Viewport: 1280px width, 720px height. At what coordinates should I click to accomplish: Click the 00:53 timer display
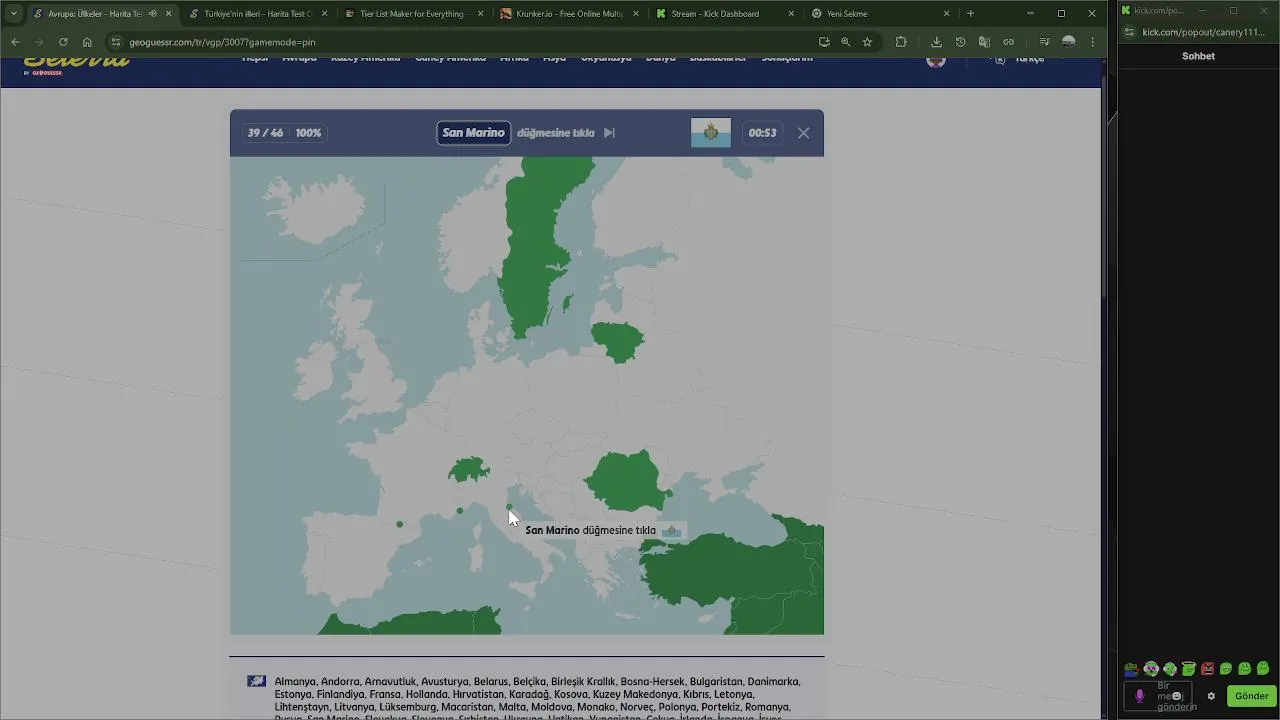[x=762, y=133]
